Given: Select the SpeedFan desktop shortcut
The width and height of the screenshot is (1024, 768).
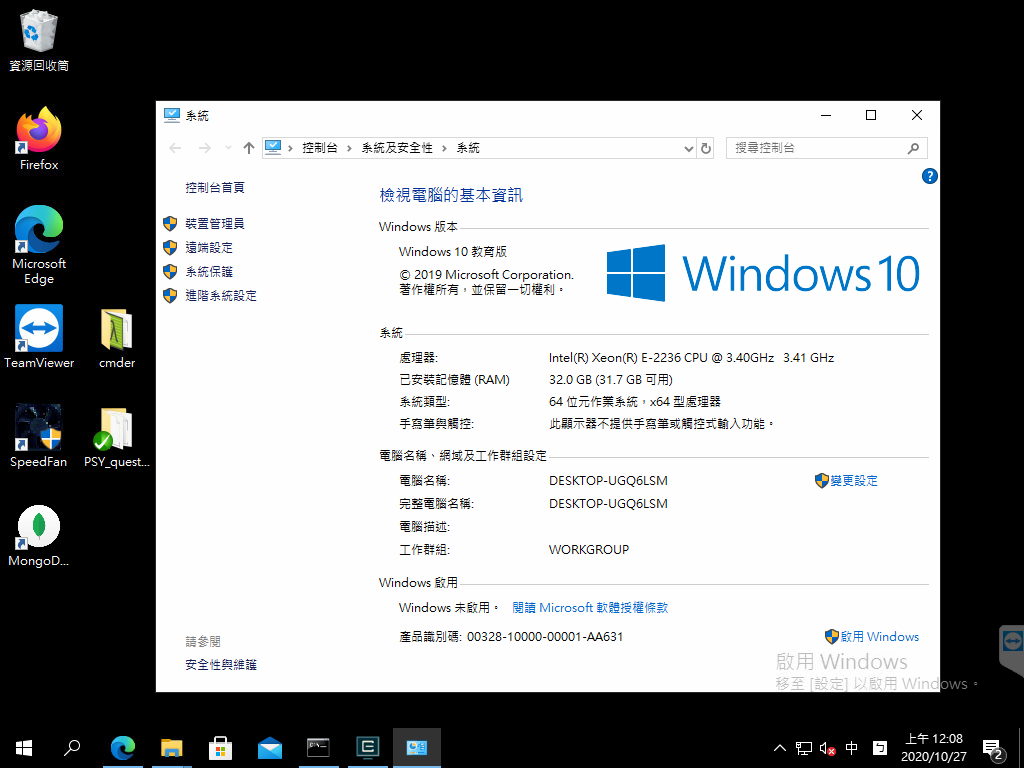Looking at the screenshot, I should point(39,436).
